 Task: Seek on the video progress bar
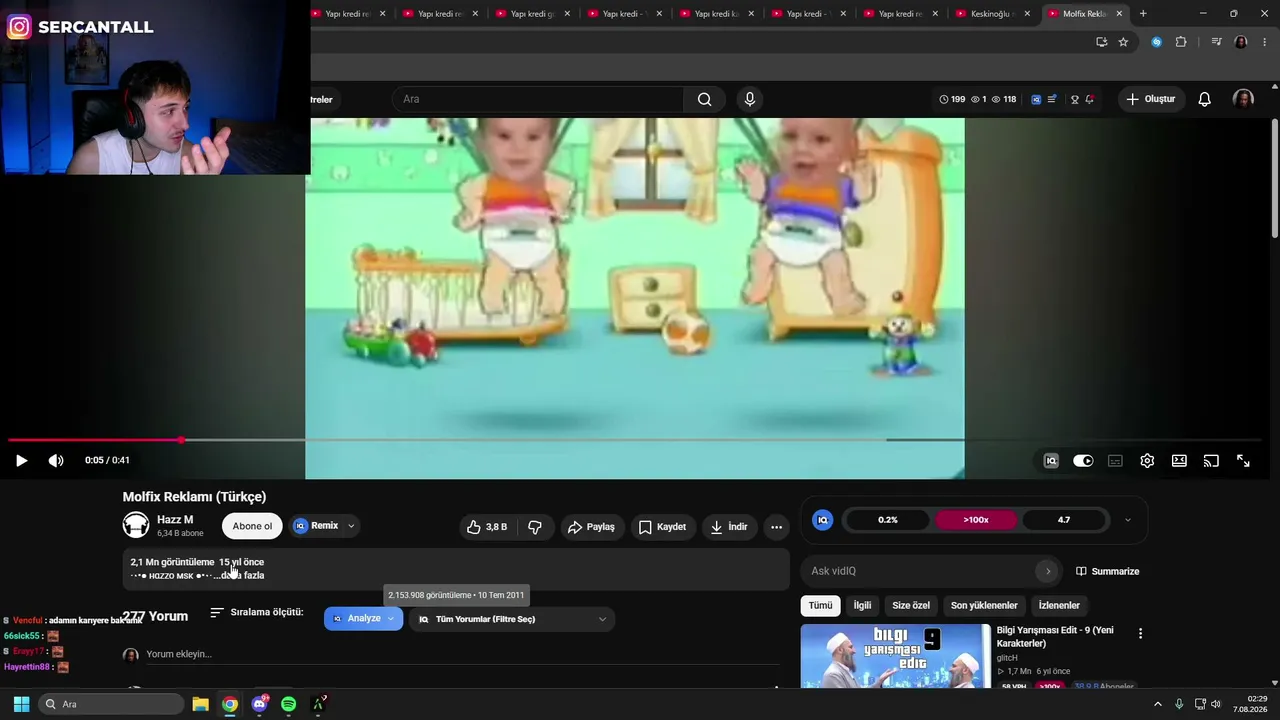[x=636, y=440]
